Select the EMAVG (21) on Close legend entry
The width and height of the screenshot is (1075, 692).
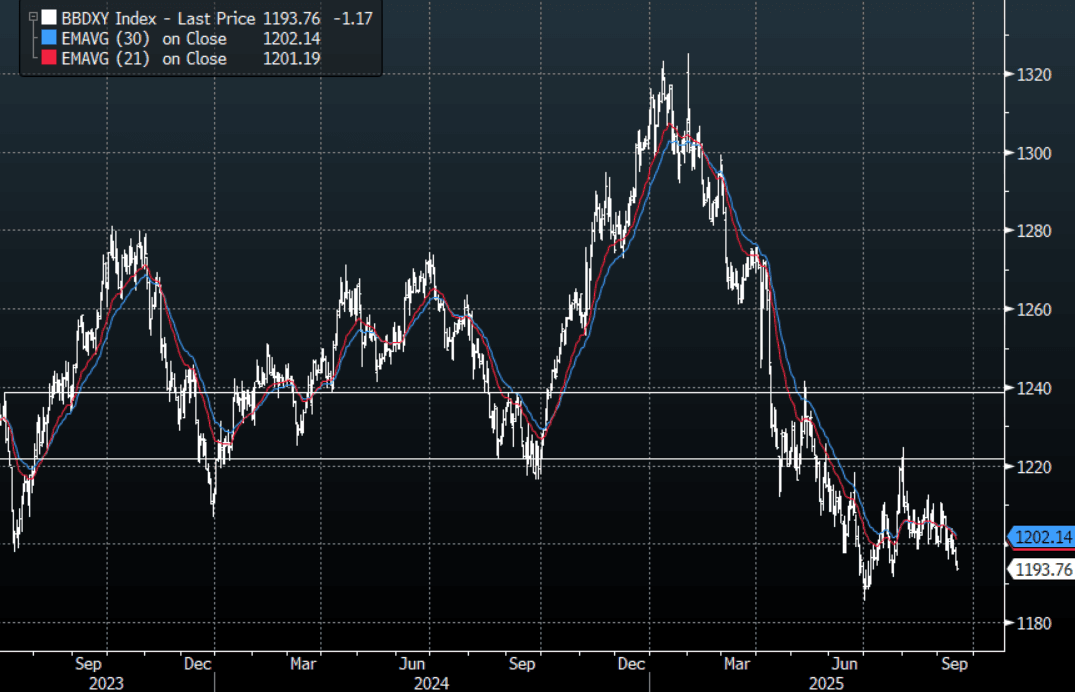click(x=143, y=59)
